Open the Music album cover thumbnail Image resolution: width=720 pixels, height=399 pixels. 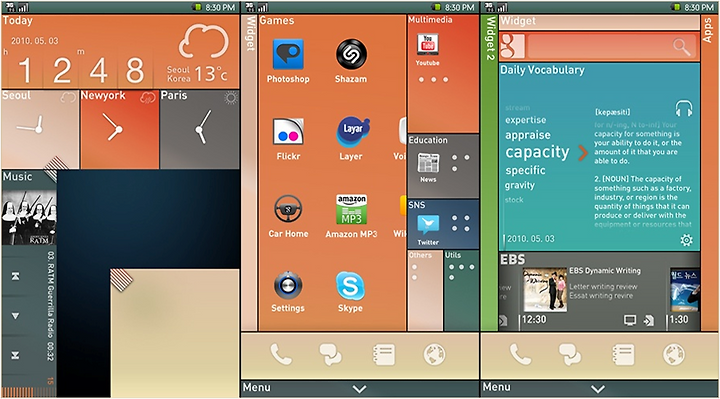[29, 217]
